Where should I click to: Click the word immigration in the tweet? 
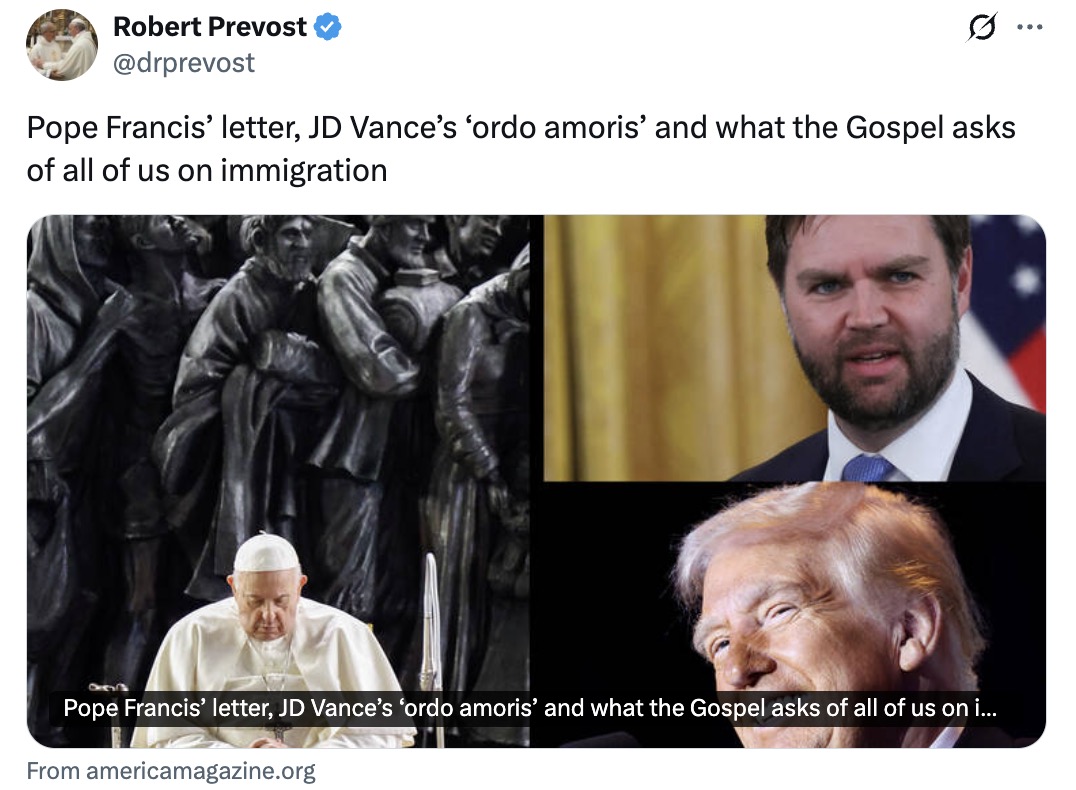click(303, 171)
